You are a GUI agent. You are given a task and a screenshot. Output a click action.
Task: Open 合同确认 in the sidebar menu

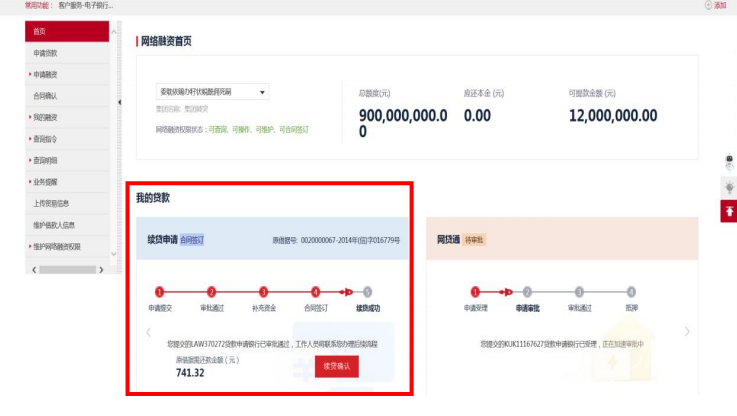tap(46, 96)
